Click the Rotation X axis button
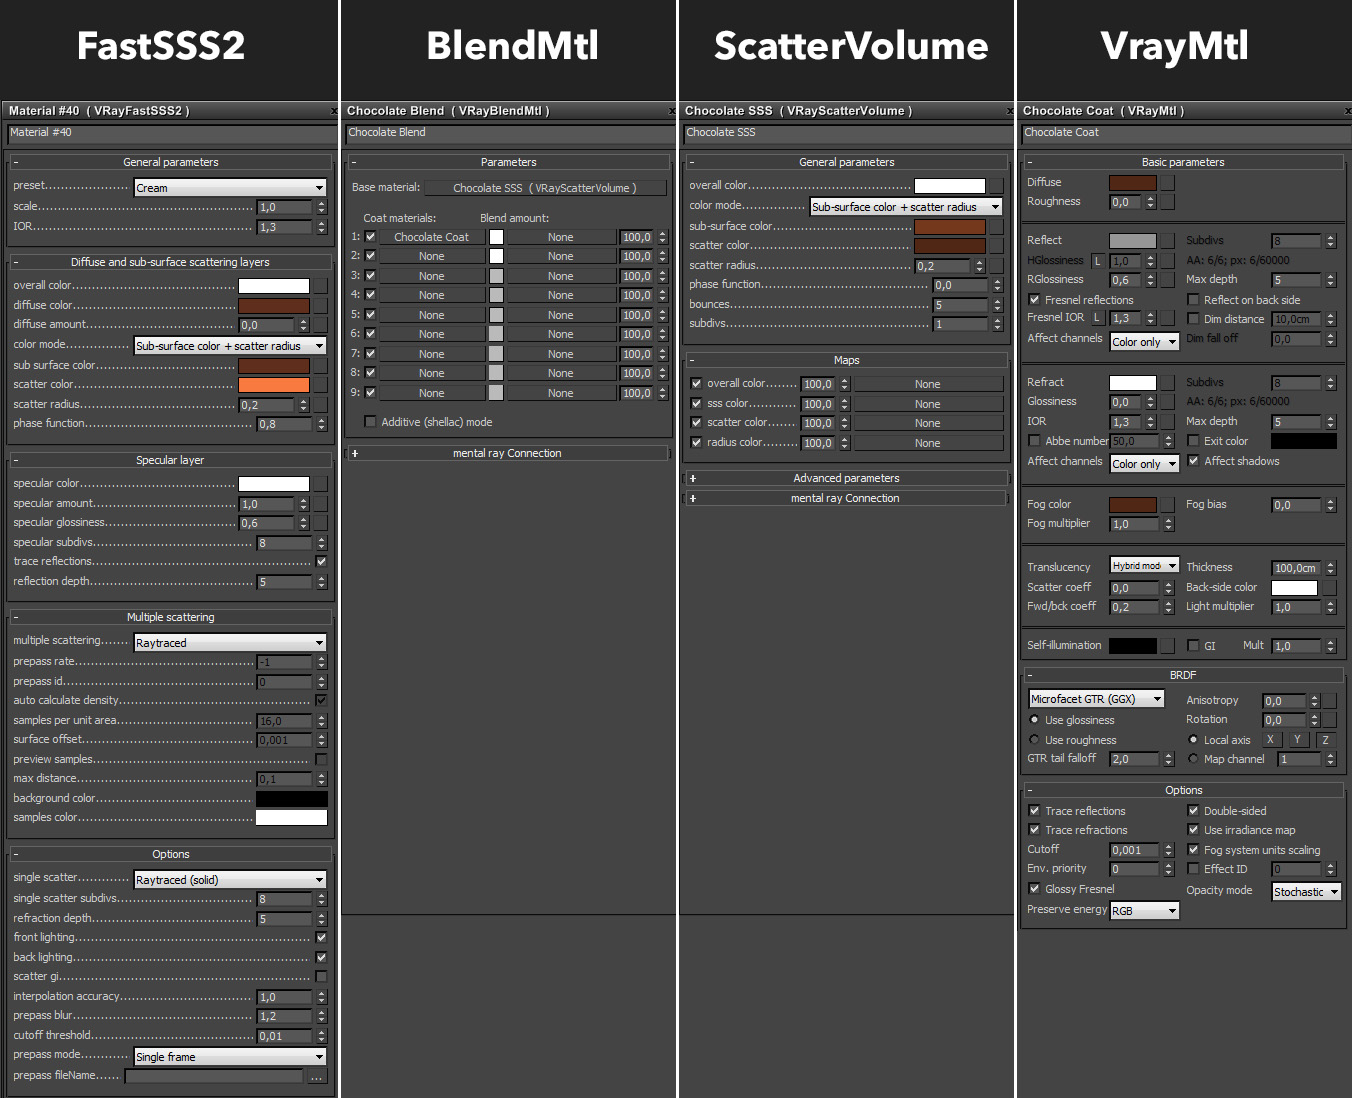 tap(1270, 740)
